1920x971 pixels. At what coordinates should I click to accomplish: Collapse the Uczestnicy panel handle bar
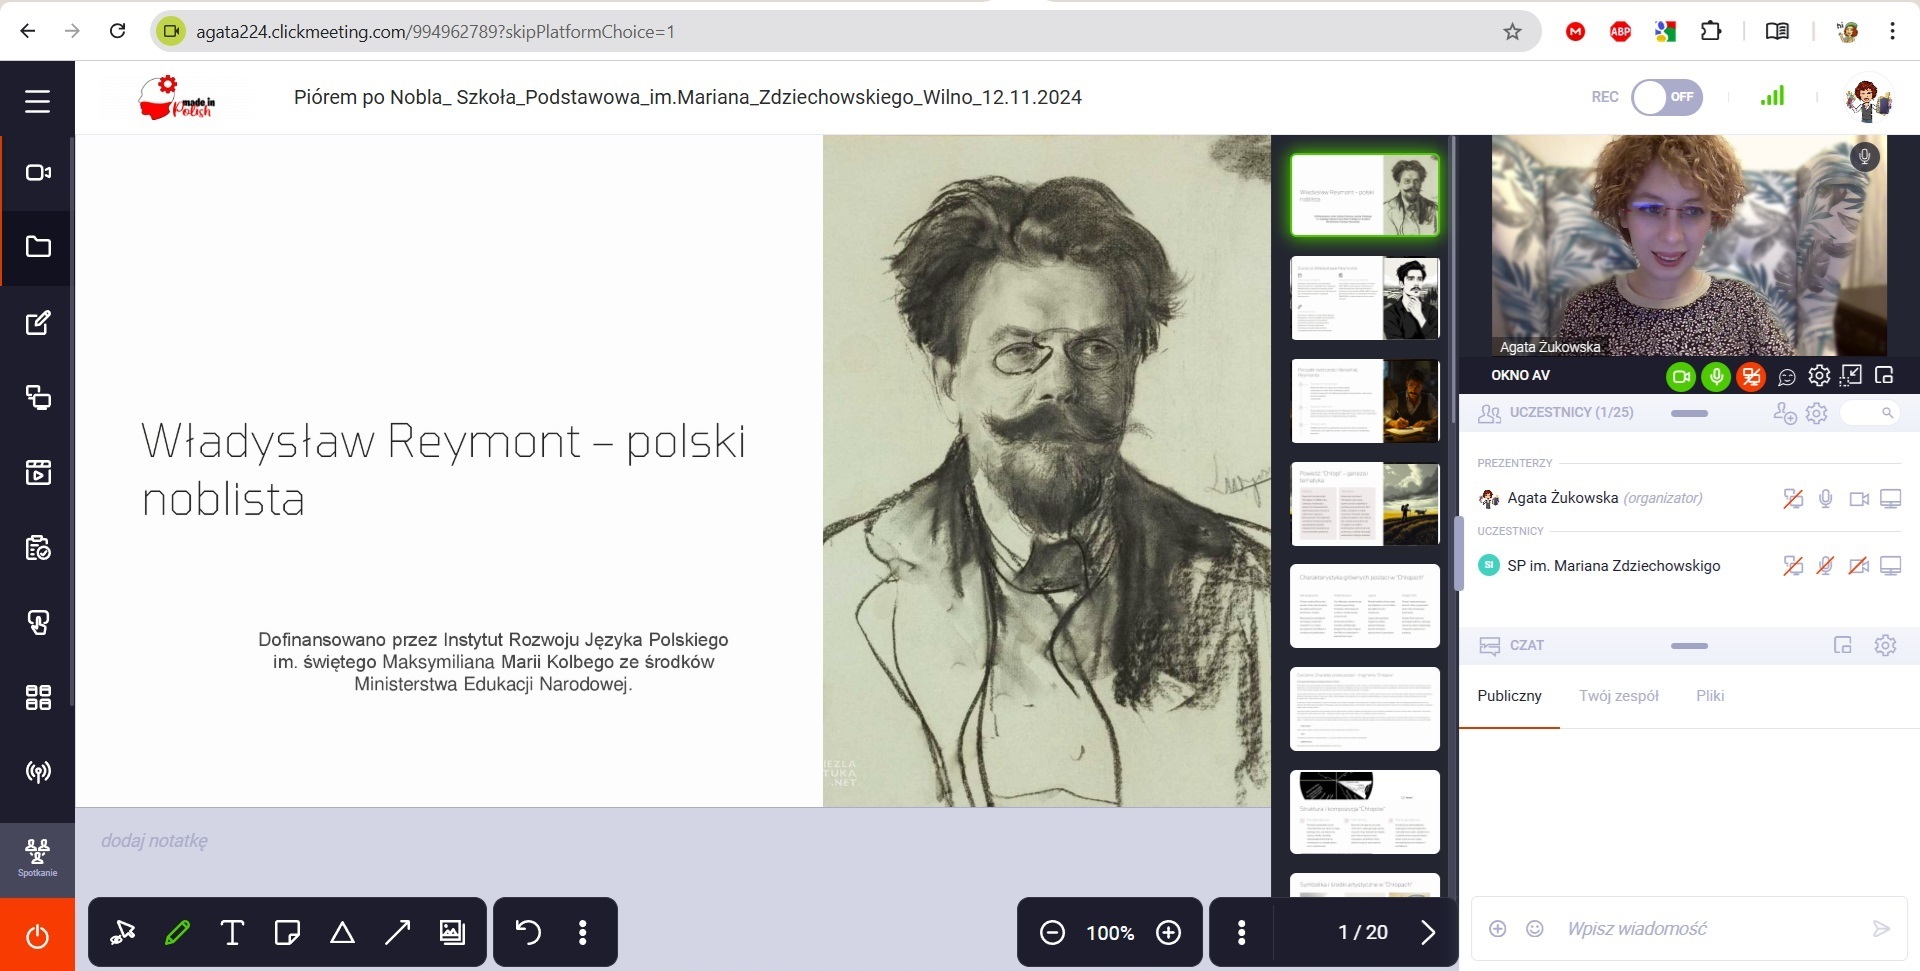tap(1689, 413)
